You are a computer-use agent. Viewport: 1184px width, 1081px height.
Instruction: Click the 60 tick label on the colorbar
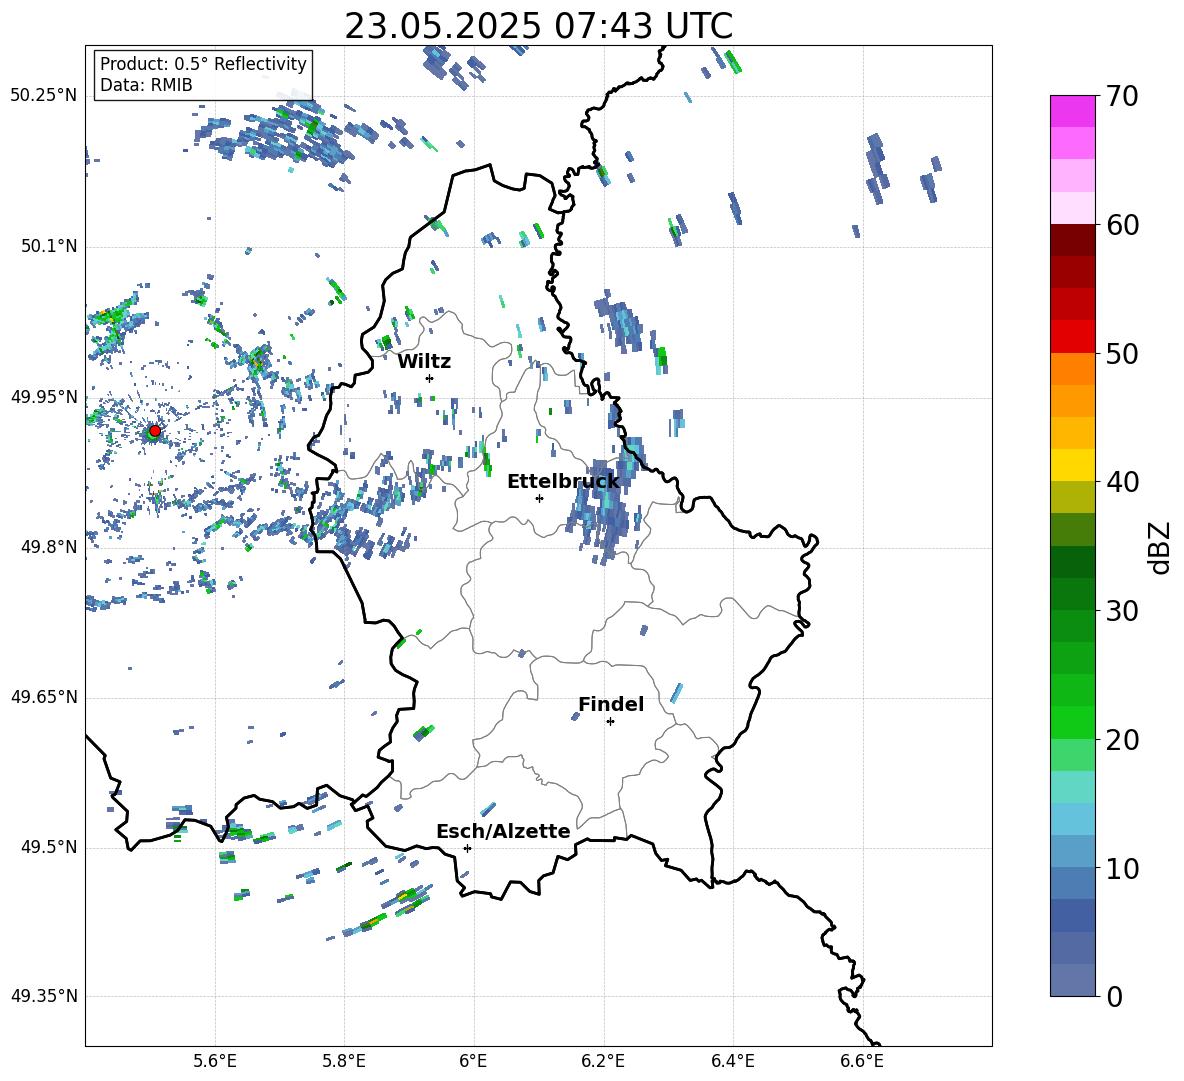(1122, 225)
